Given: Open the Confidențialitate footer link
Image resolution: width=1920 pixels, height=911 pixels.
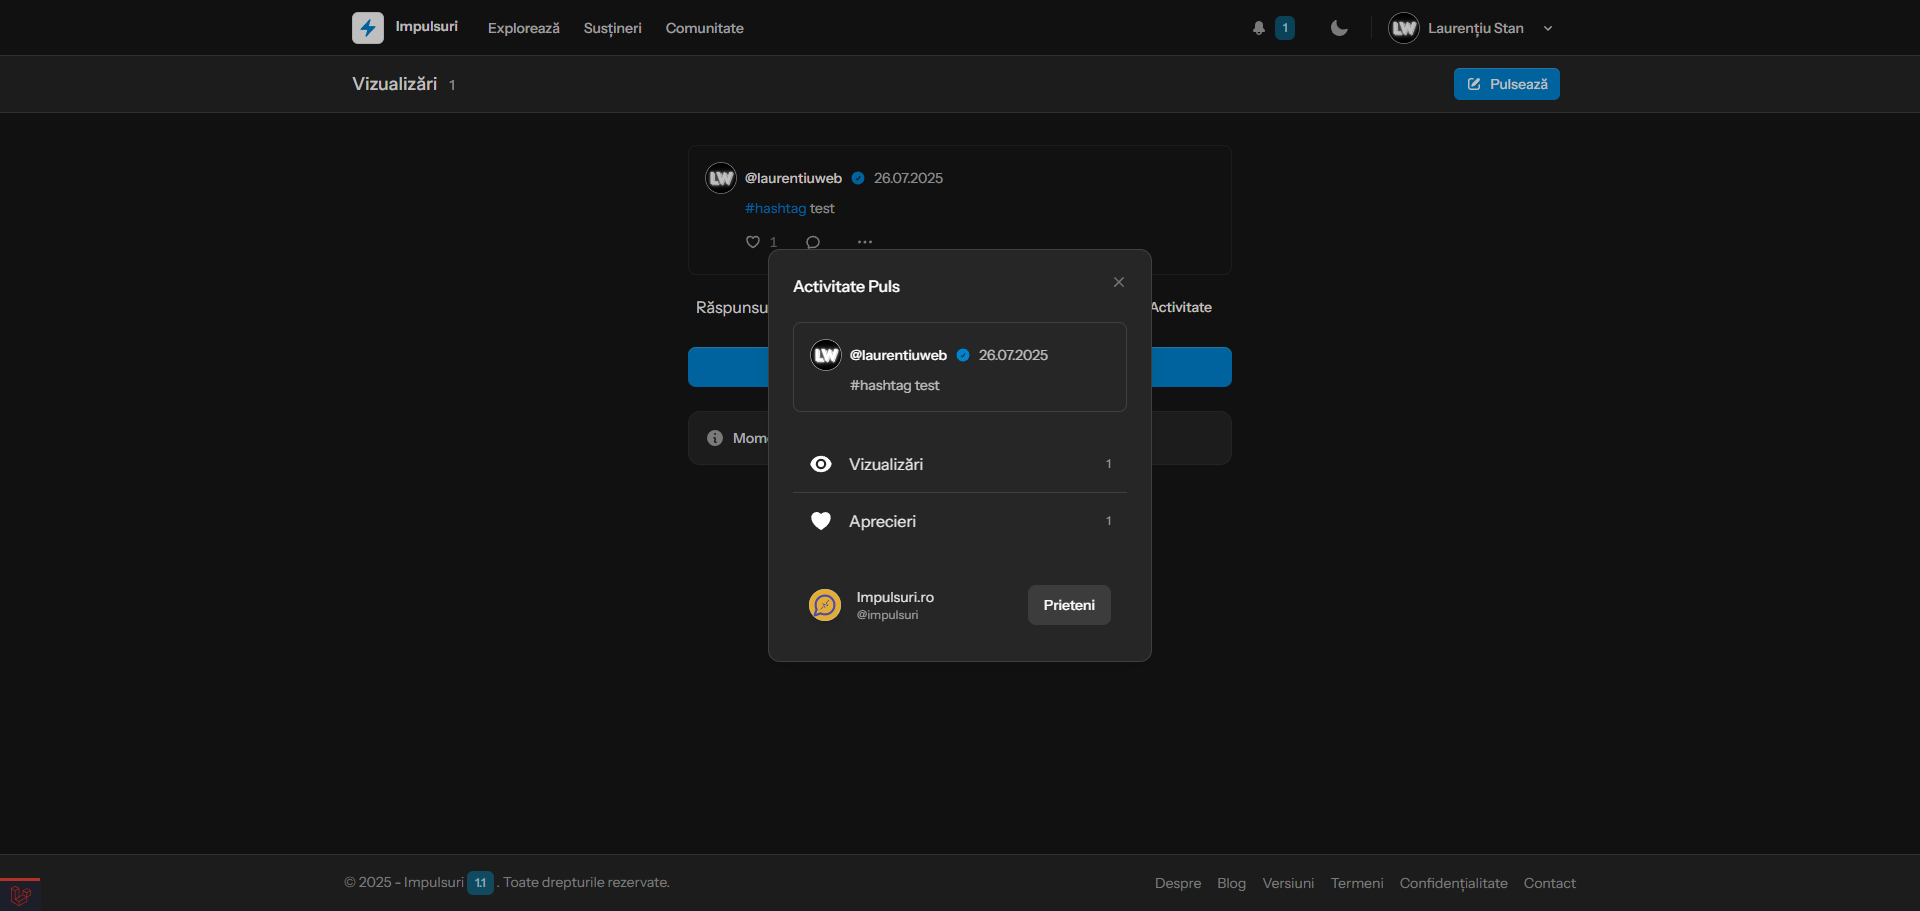Looking at the screenshot, I should tap(1453, 883).
